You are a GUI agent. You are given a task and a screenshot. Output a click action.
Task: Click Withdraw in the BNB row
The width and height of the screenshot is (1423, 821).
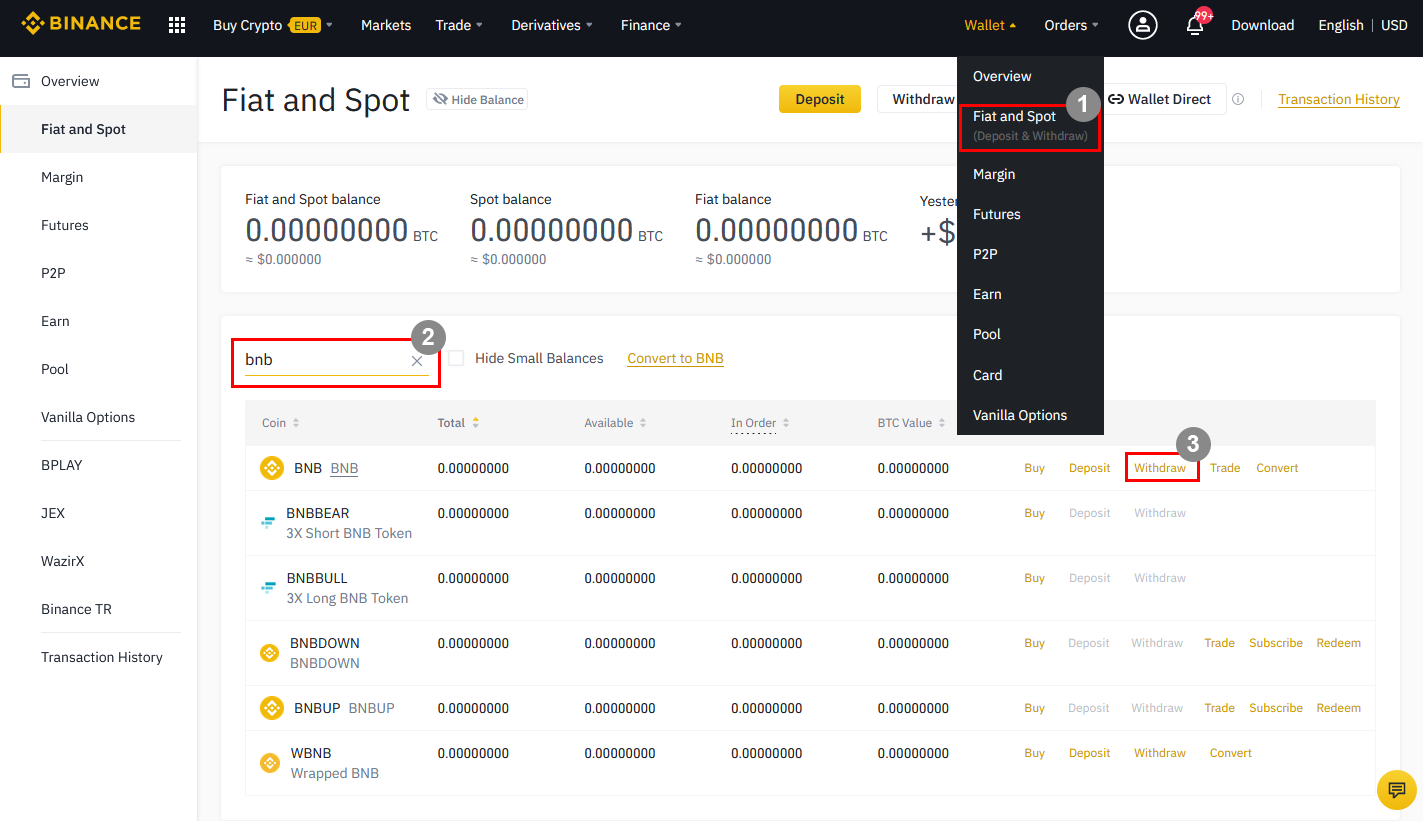pos(1160,468)
